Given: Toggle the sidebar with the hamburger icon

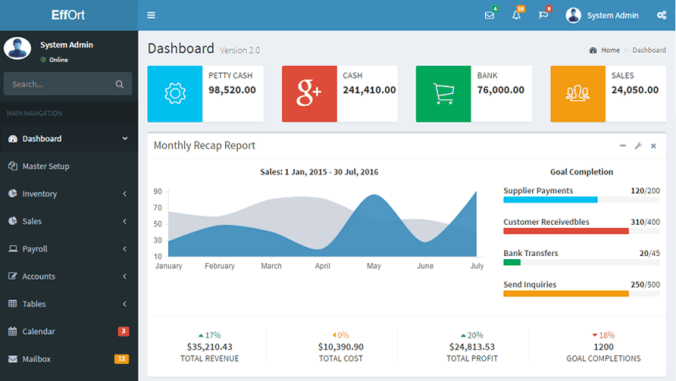Looking at the screenshot, I should [151, 15].
